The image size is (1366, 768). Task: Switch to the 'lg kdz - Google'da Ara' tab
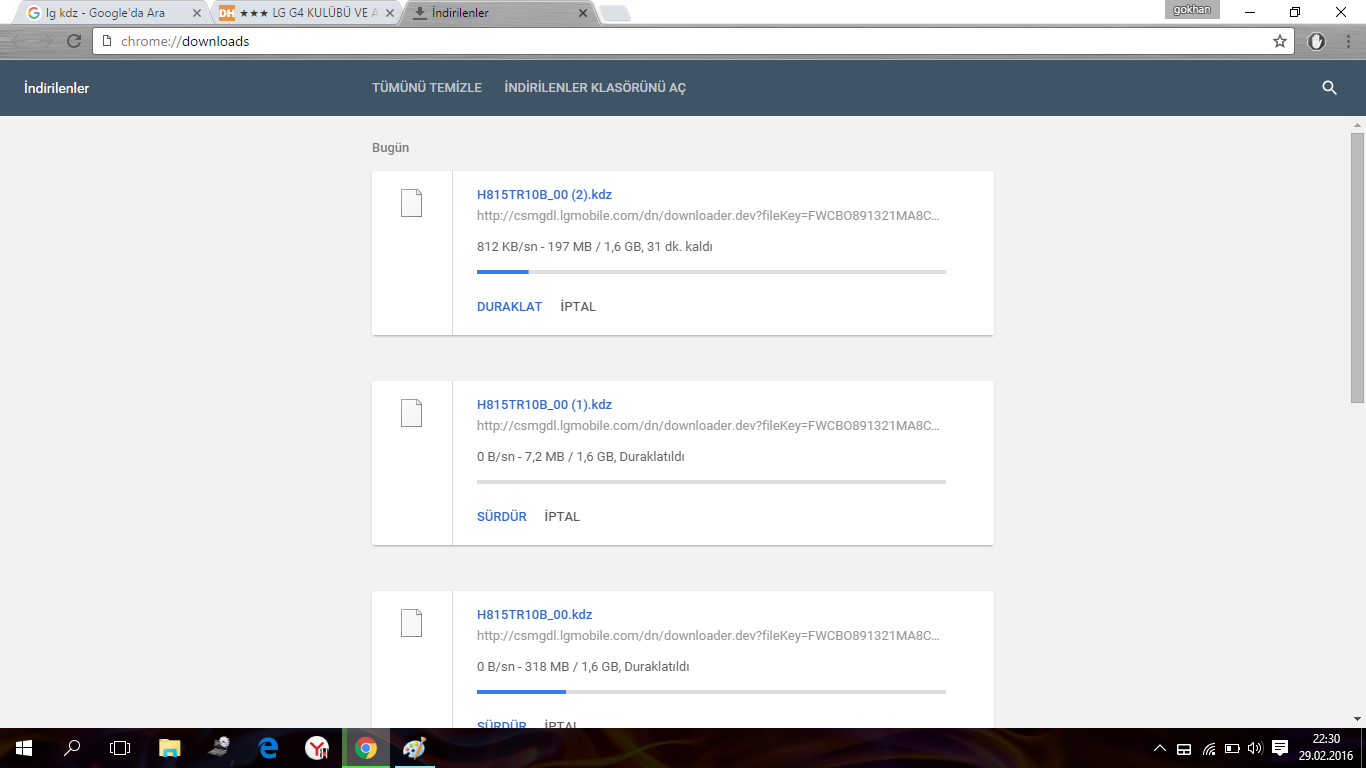105,14
